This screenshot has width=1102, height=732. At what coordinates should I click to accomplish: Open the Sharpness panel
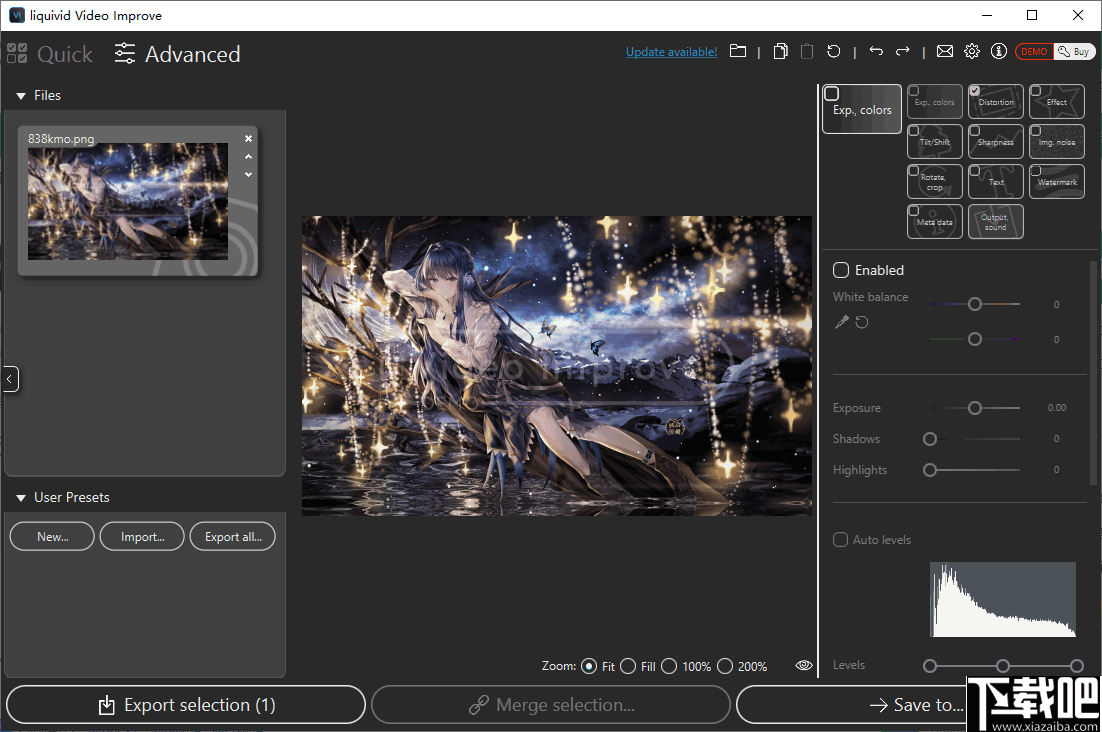pos(995,141)
